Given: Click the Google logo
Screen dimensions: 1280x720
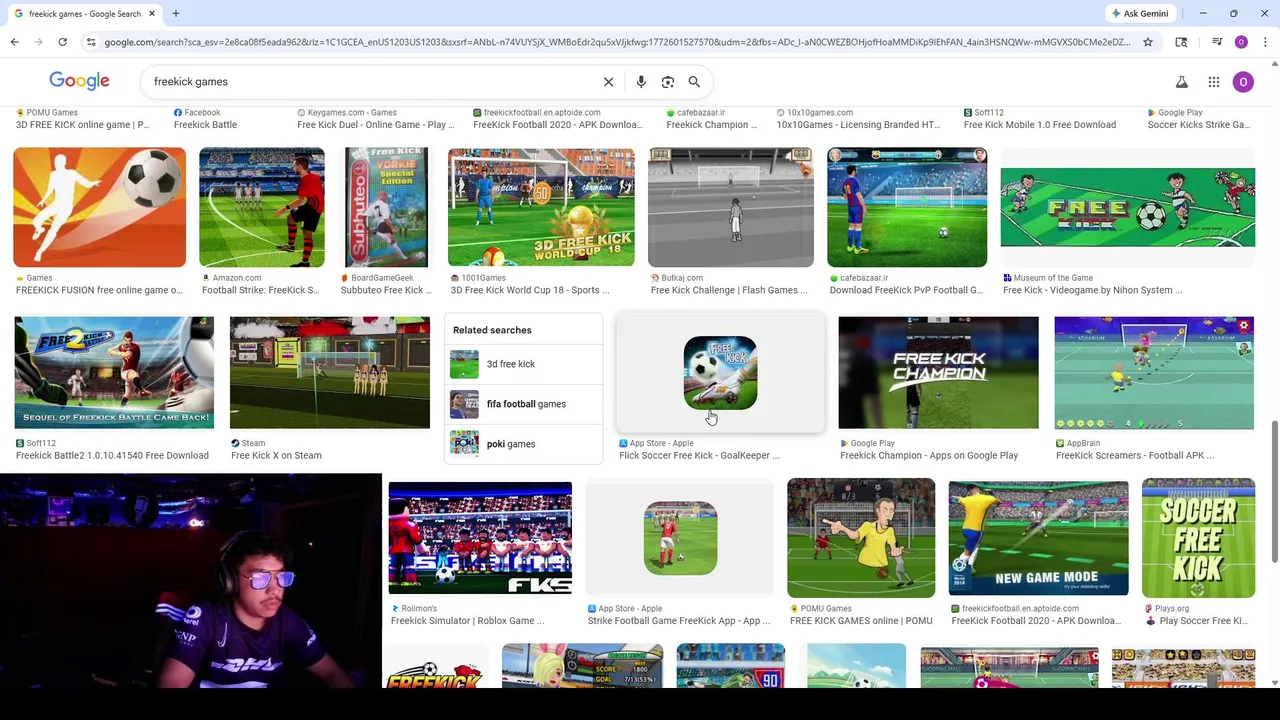Looking at the screenshot, I should [x=79, y=81].
